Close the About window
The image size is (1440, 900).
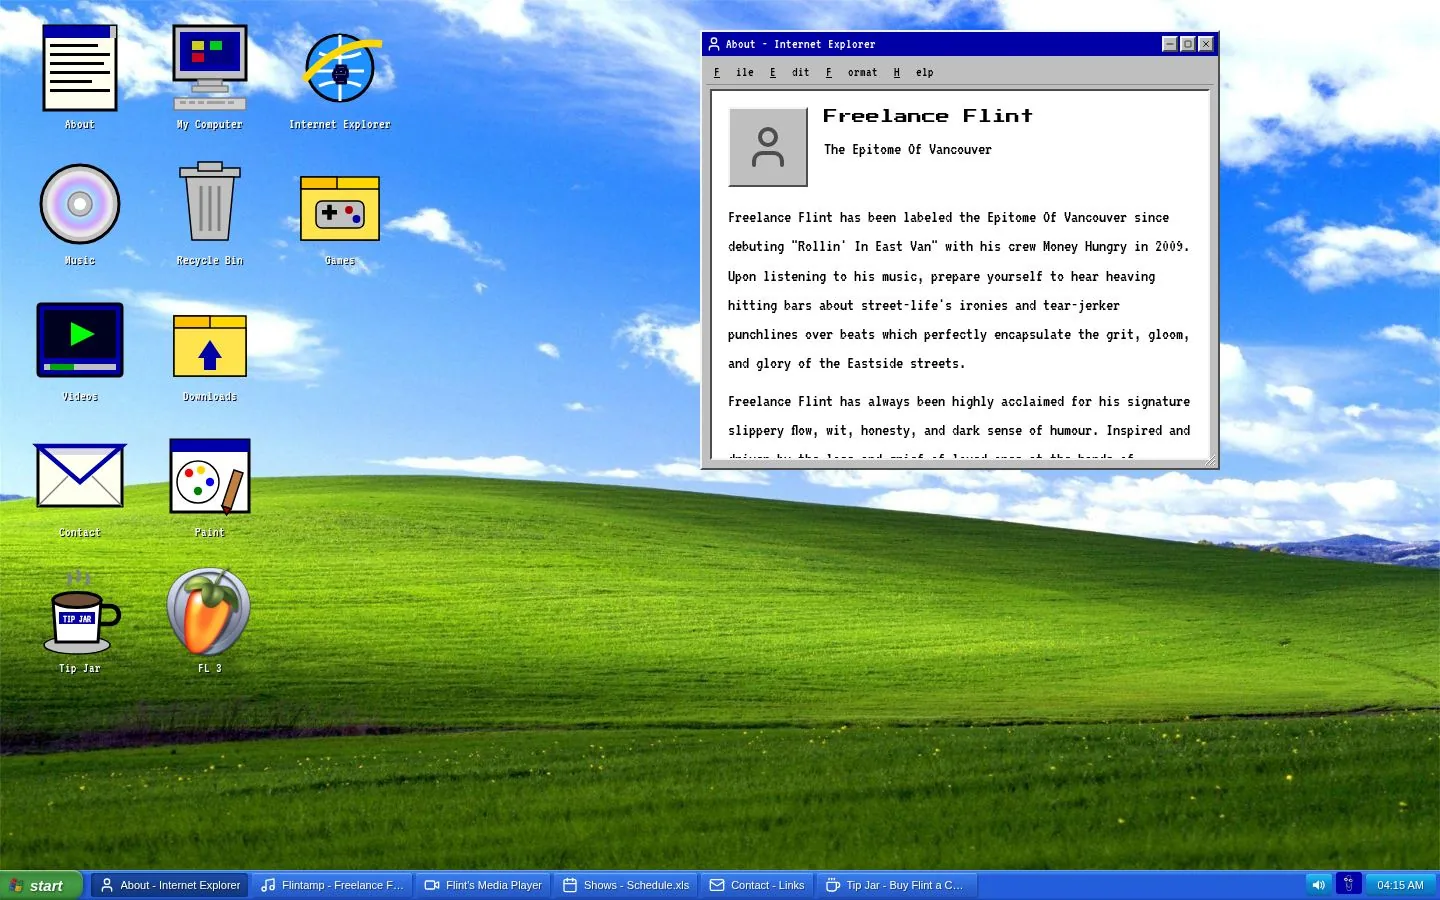1206,44
